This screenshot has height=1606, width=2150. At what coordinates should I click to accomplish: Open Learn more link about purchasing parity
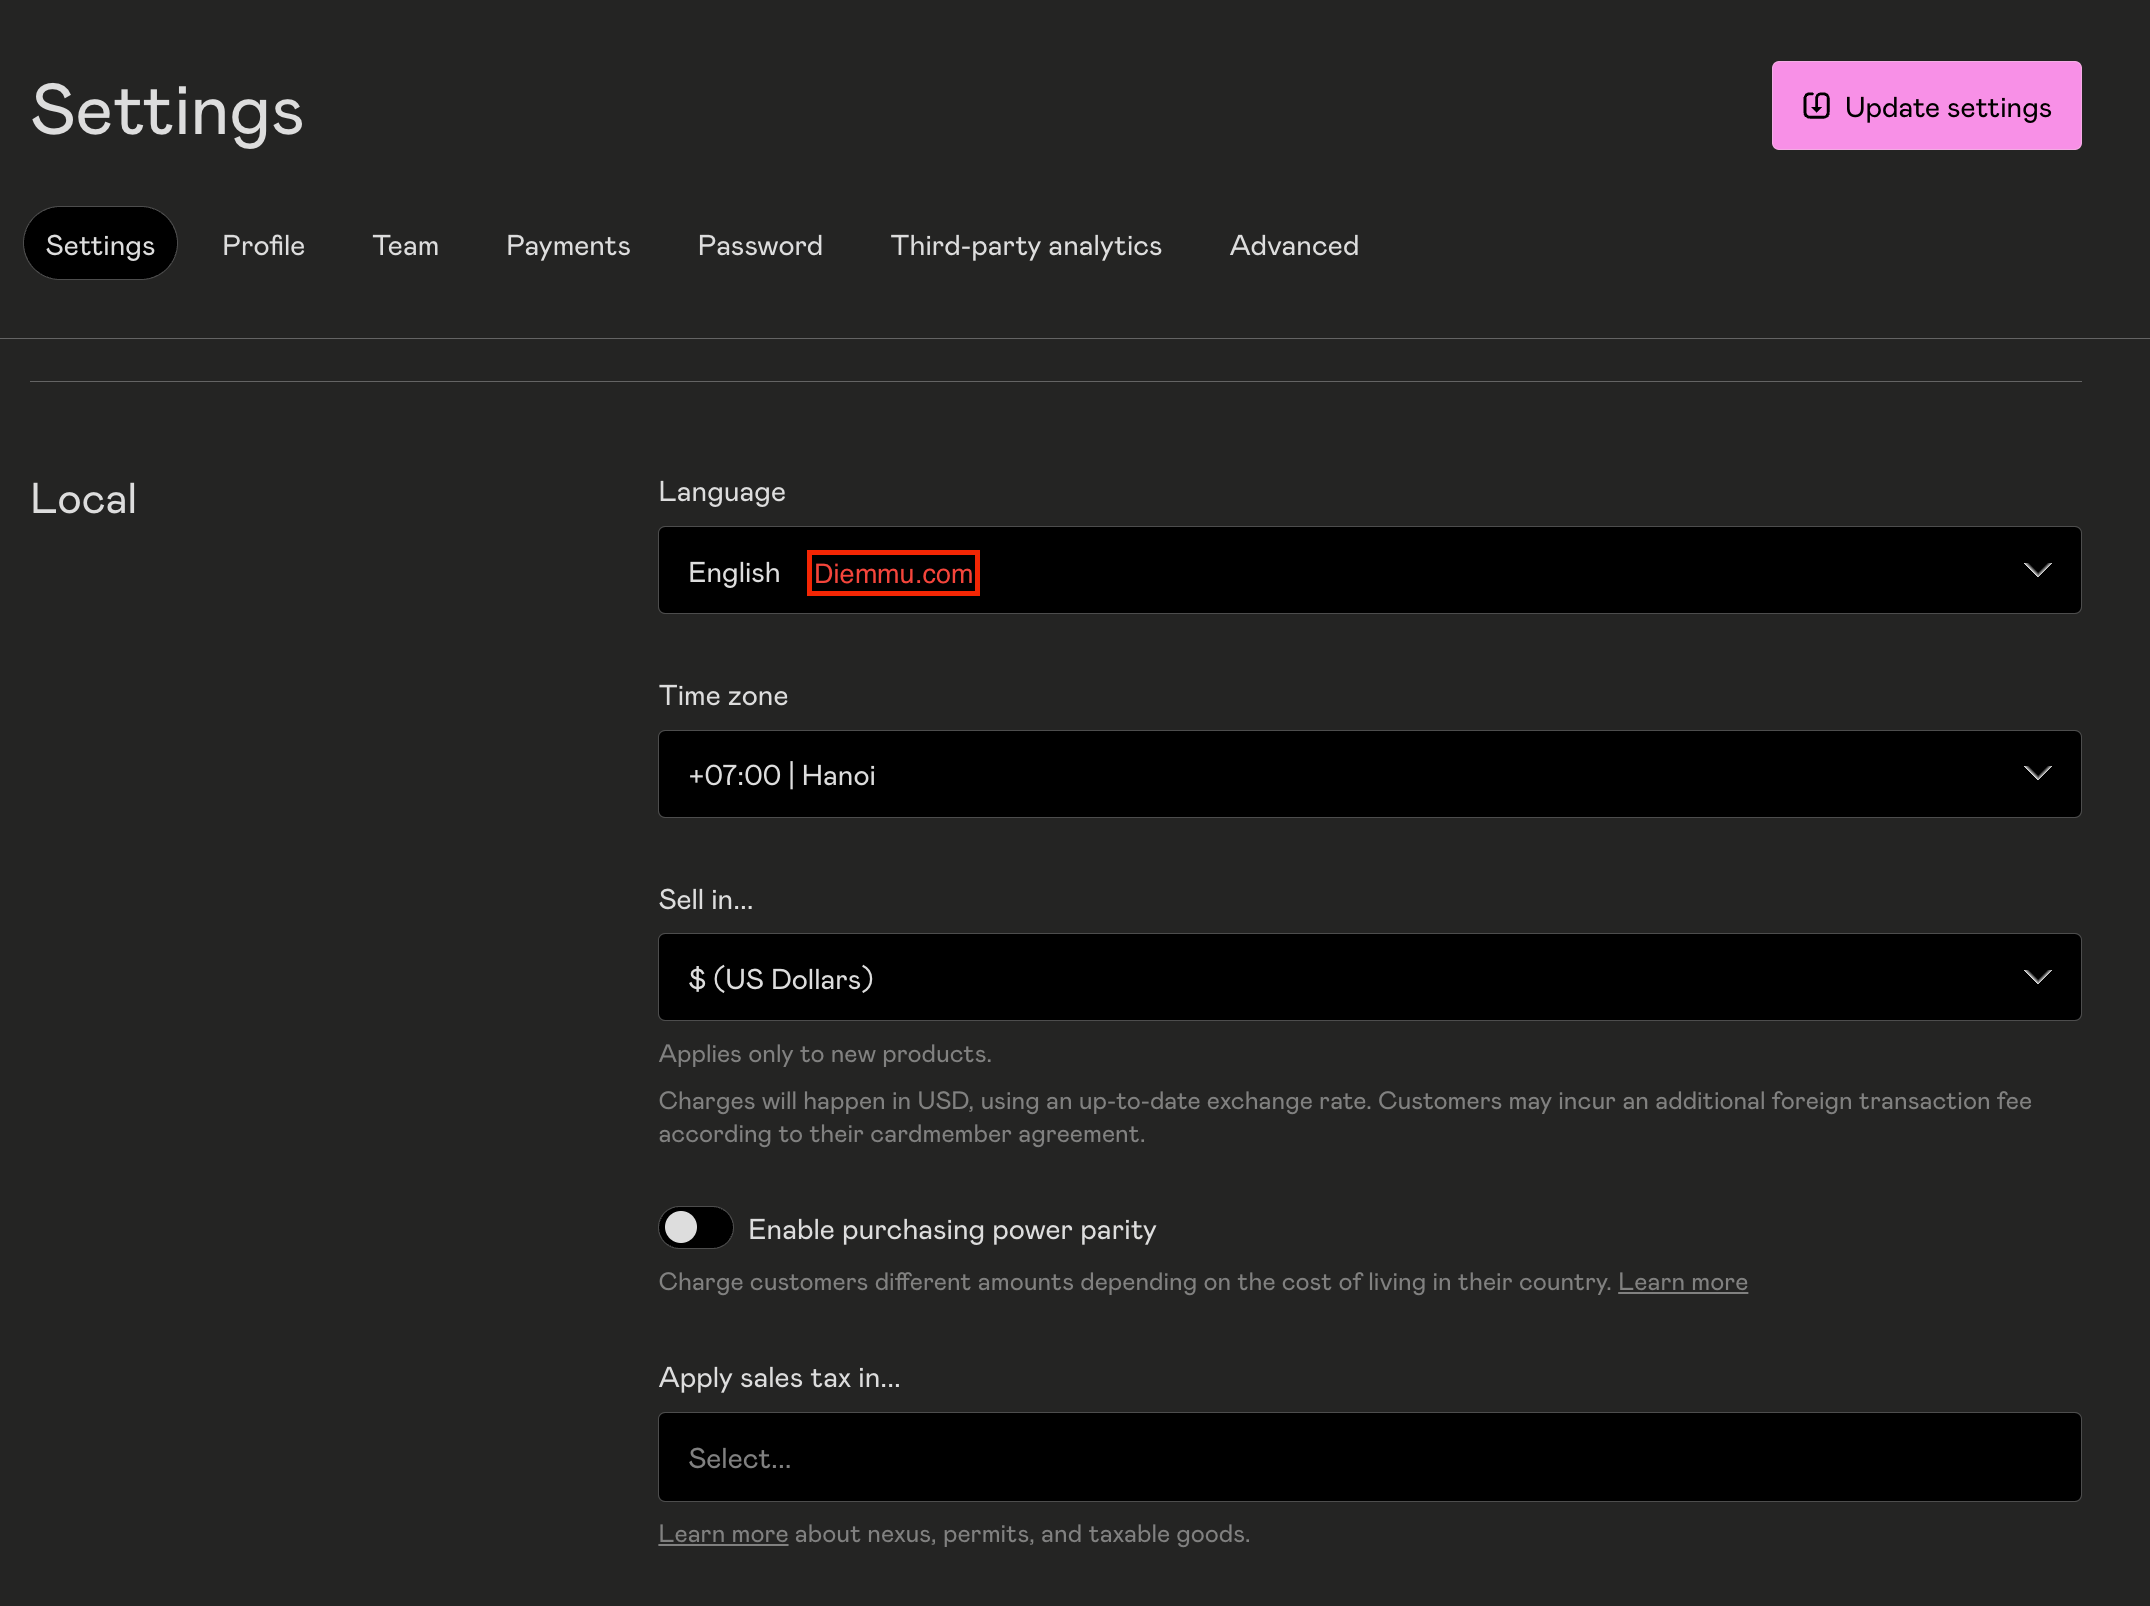[x=1682, y=1282]
